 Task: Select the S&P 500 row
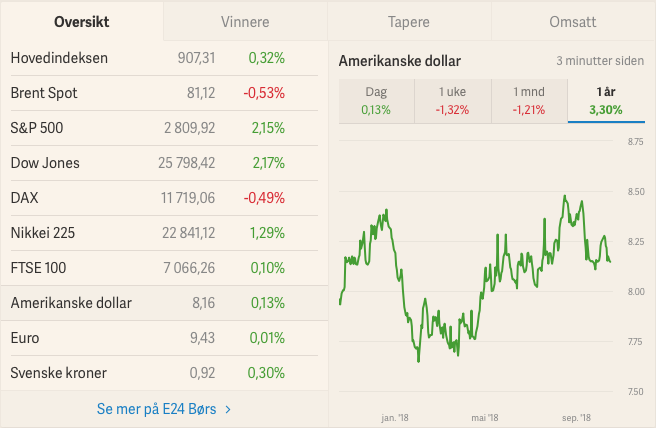pos(164,128)
